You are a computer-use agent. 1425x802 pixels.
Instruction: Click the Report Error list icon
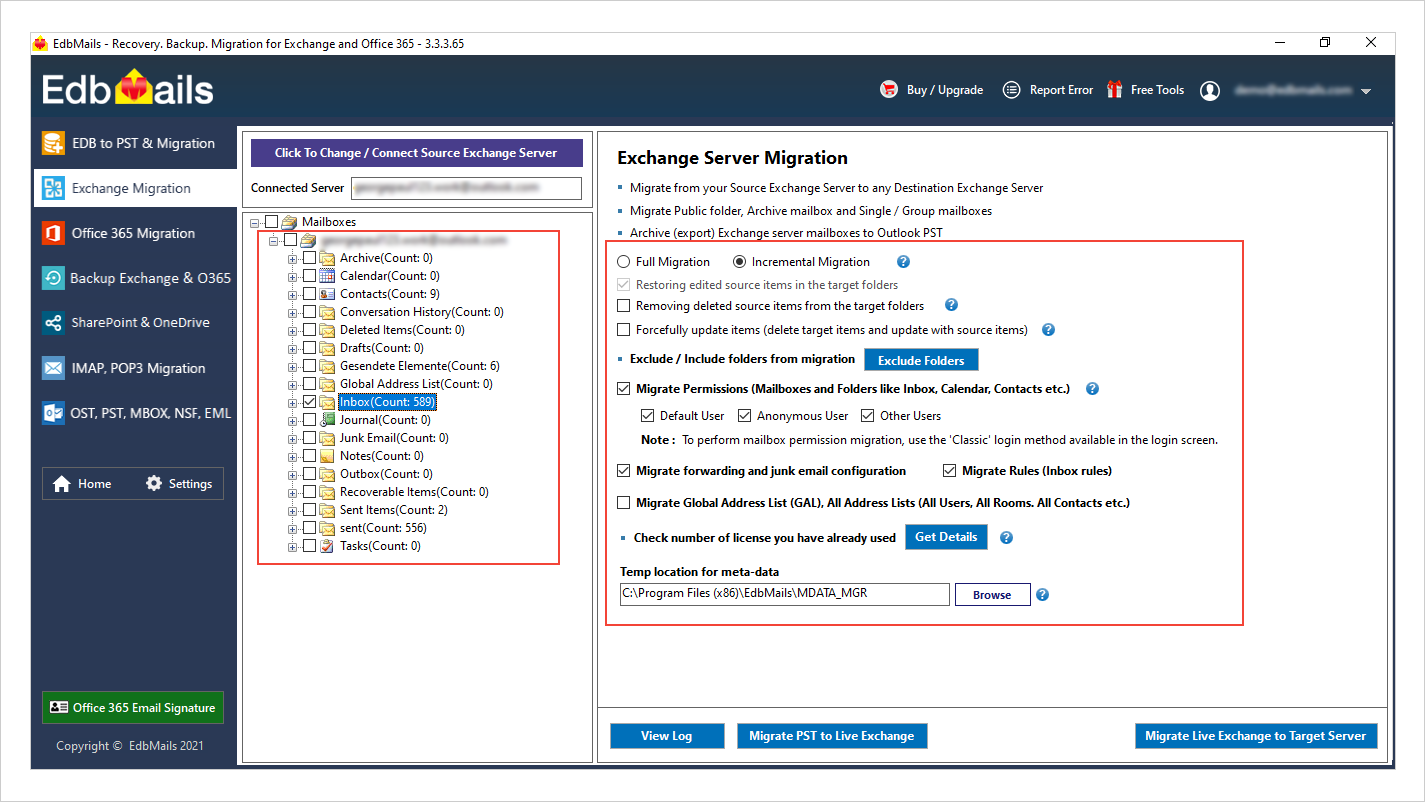pyautogui.click(x=1012, y=89)
